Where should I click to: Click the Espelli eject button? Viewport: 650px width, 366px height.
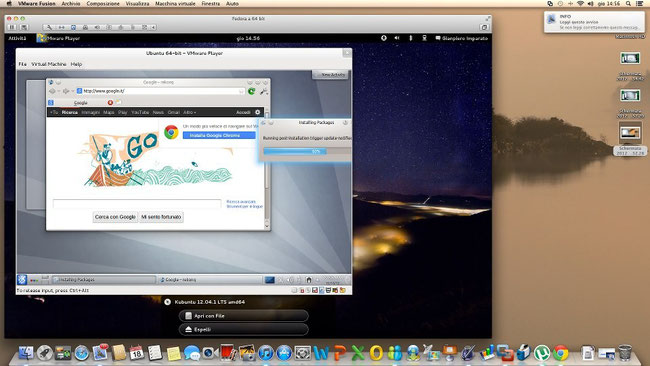coord(244,330)
